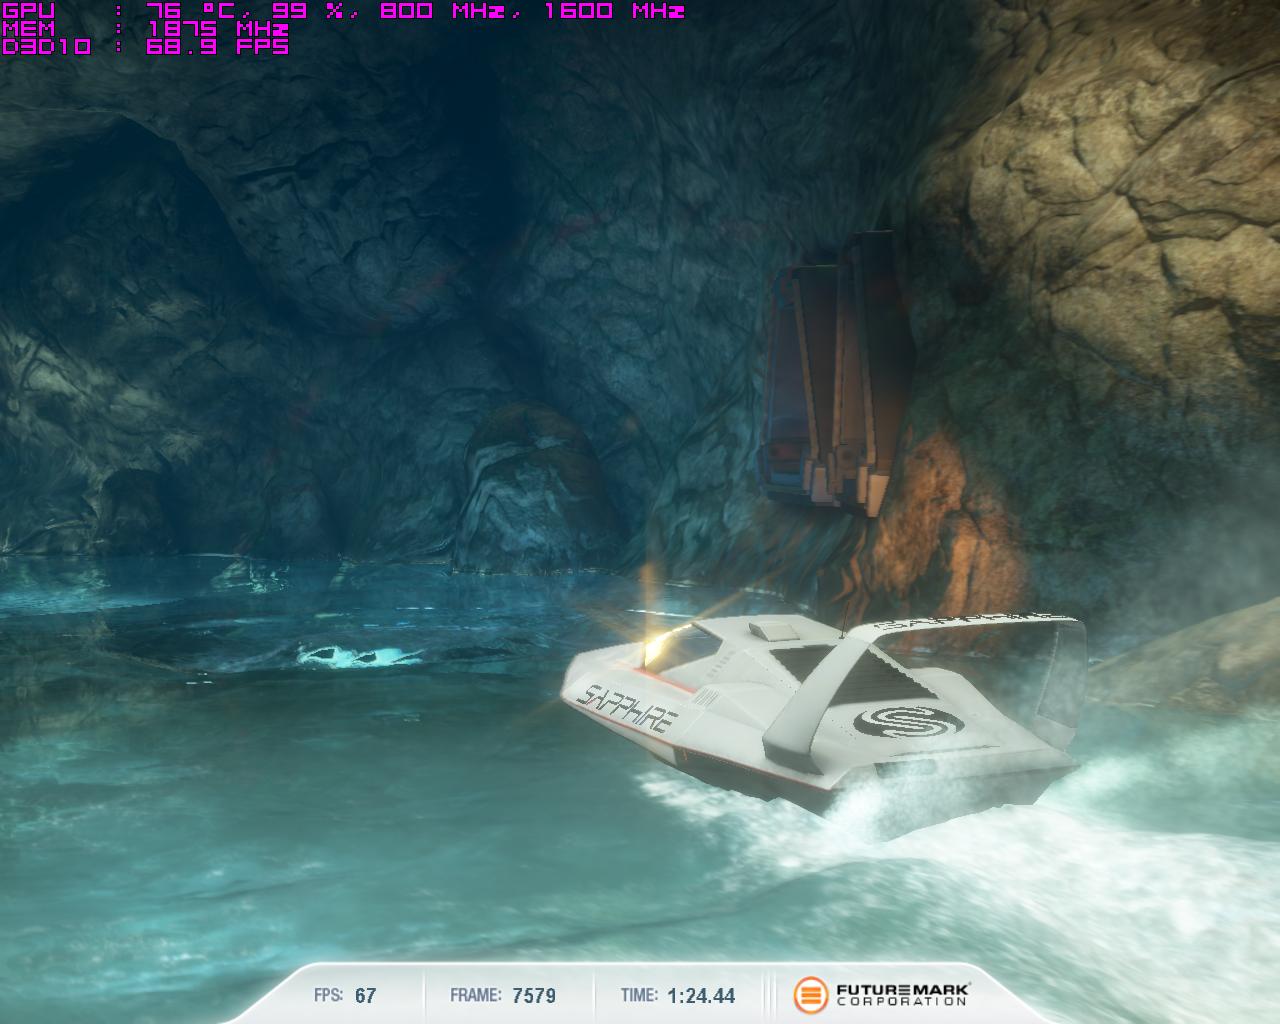Click the MEM 1875 MHz overlay line
The width and height of the screenshot is (1280, 1024).
point(146,29)
